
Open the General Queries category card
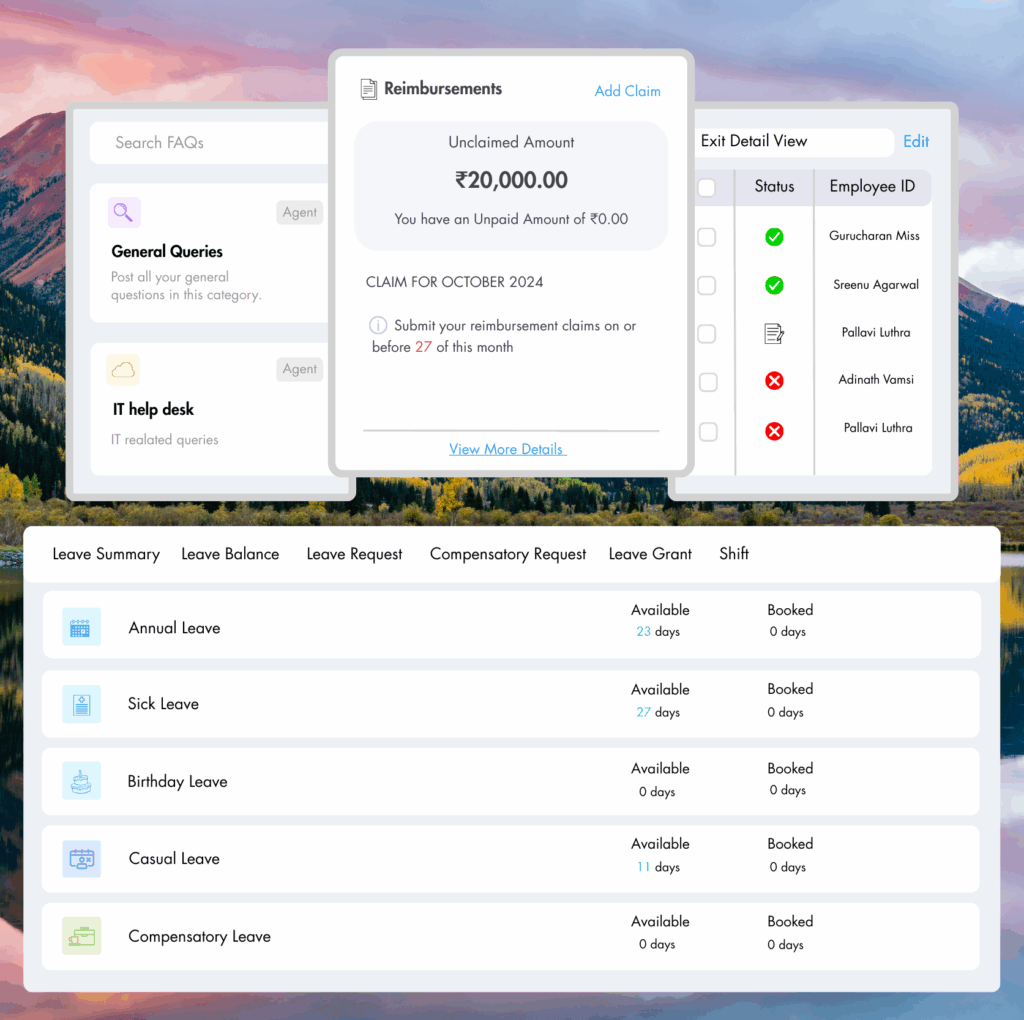(x=209, y=253)
